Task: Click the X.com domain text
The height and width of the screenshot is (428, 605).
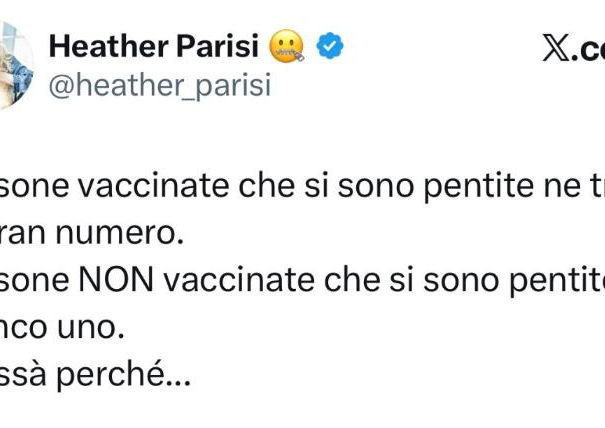Action: point(574,48)
